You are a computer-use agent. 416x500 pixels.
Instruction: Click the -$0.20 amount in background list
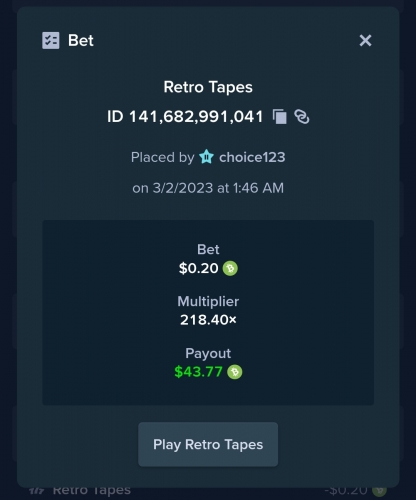click(x=346, y=490)
